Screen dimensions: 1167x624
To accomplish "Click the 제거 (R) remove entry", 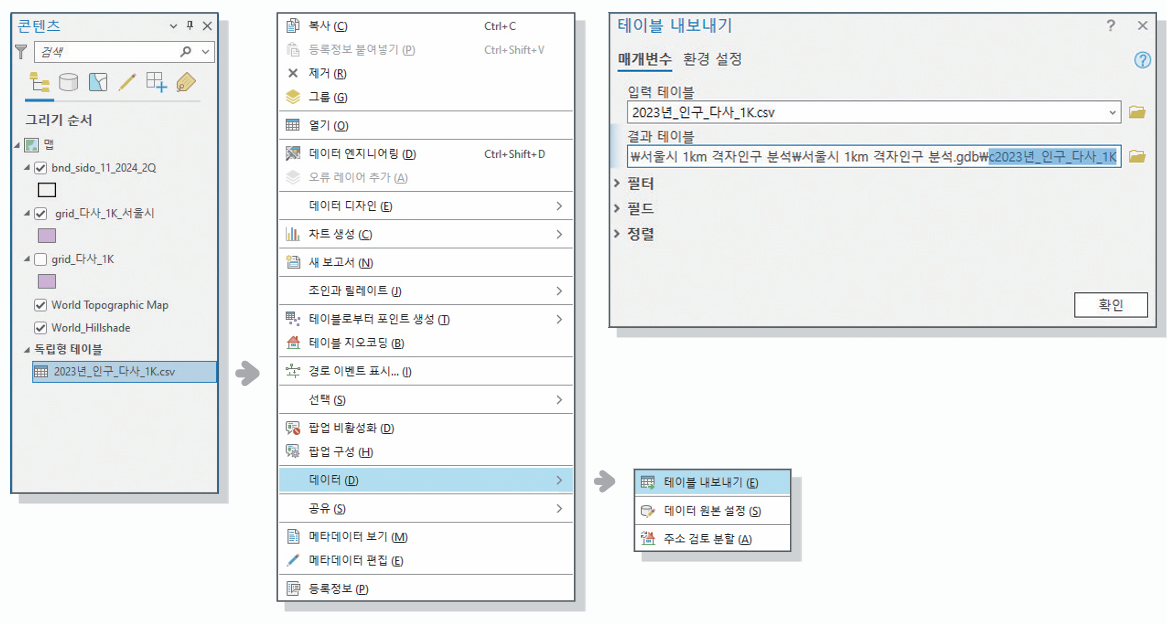I will coord(426,73).
